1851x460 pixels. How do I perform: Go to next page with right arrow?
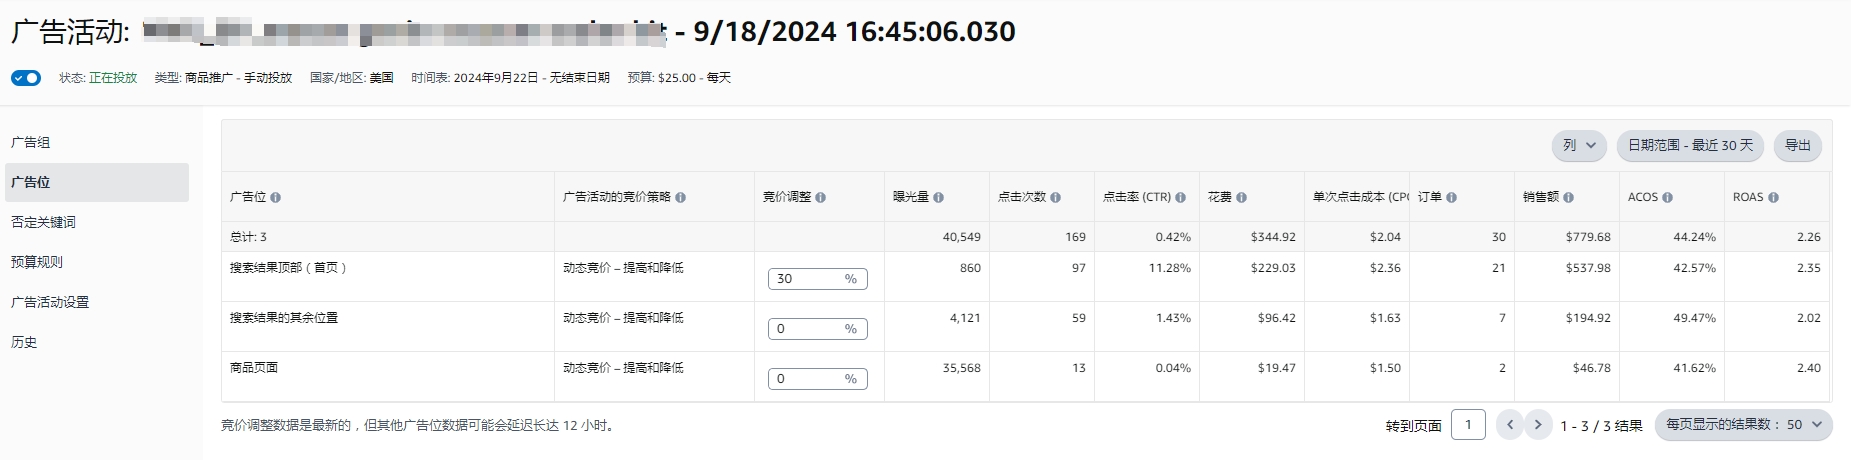1538,425
